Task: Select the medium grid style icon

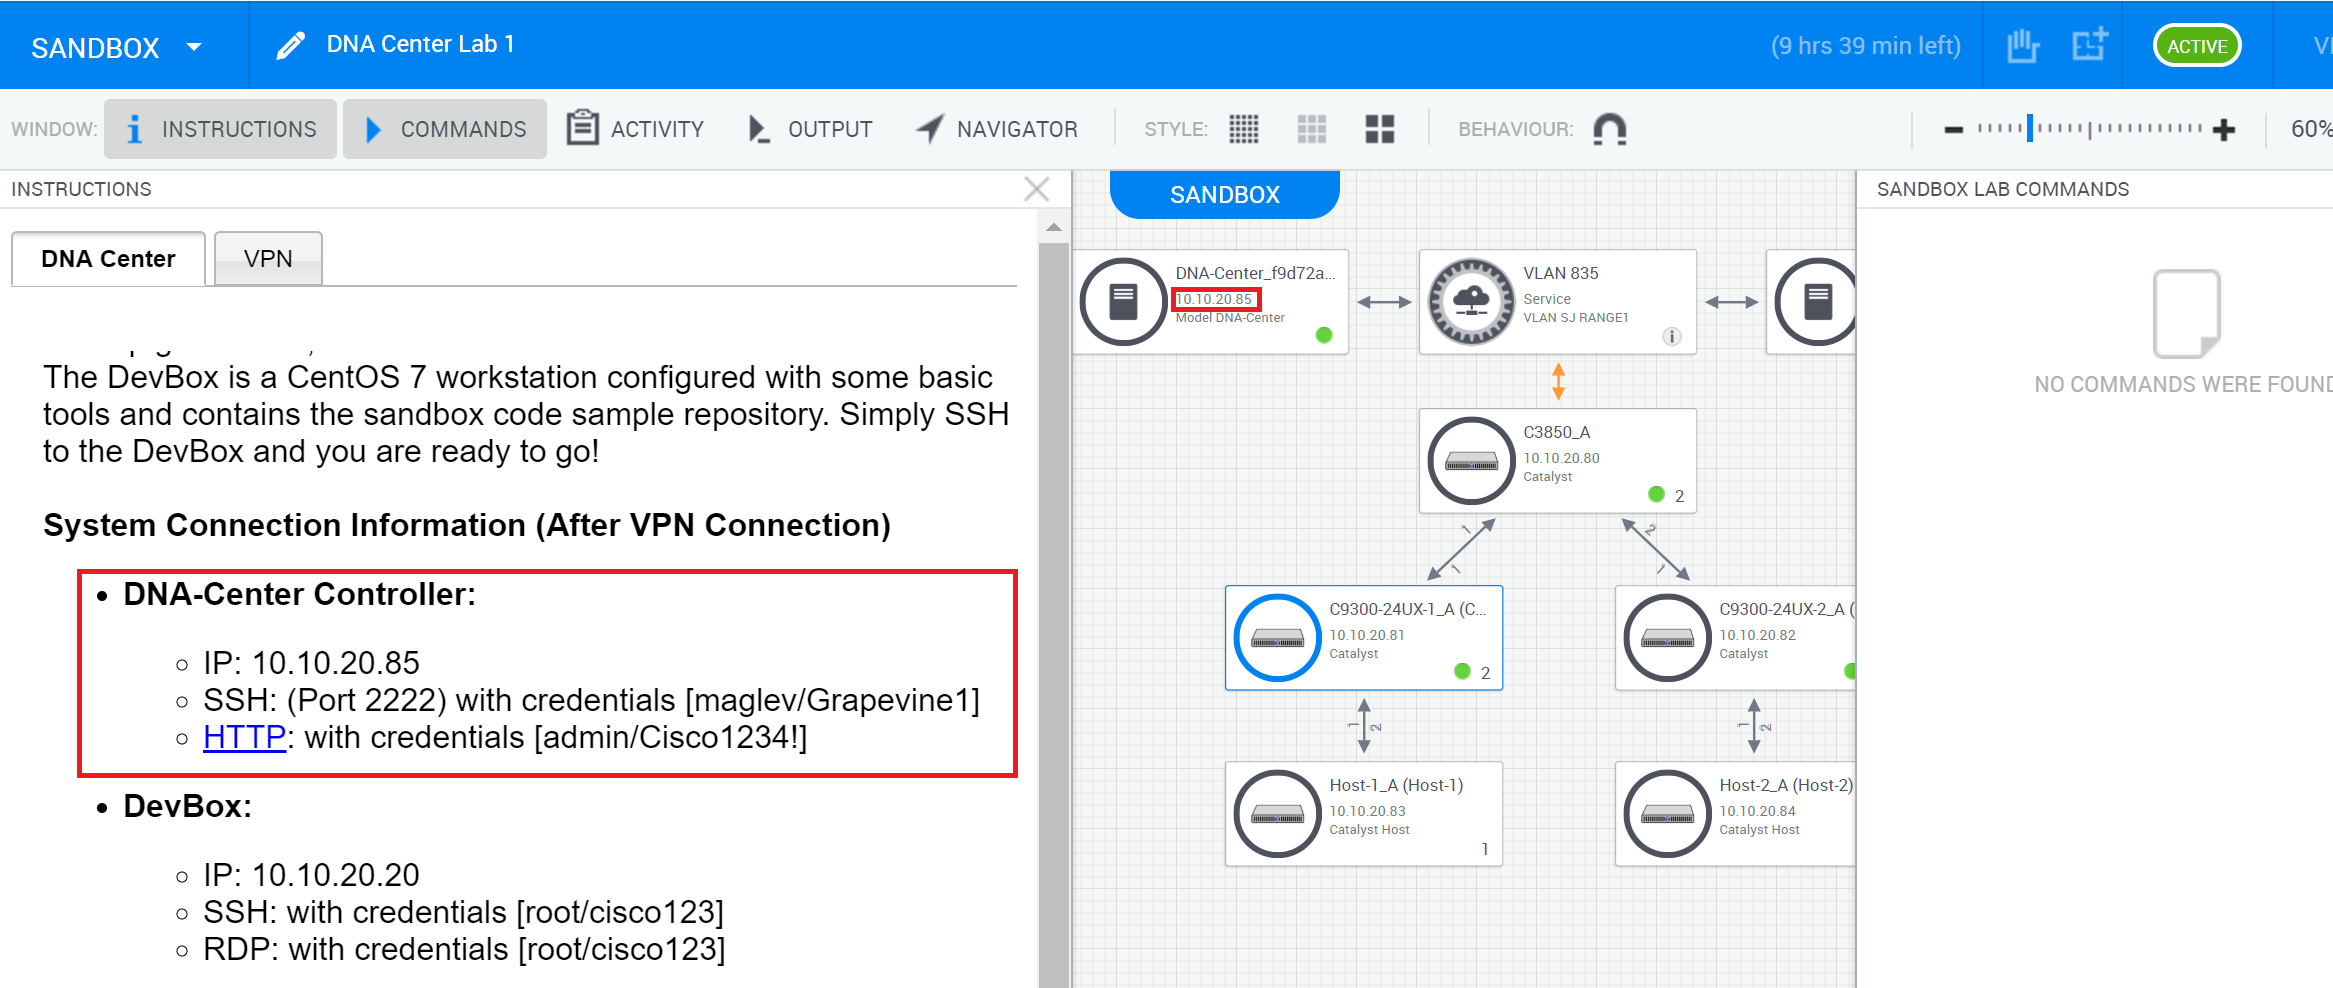Action: click(x=1312, y=129)
